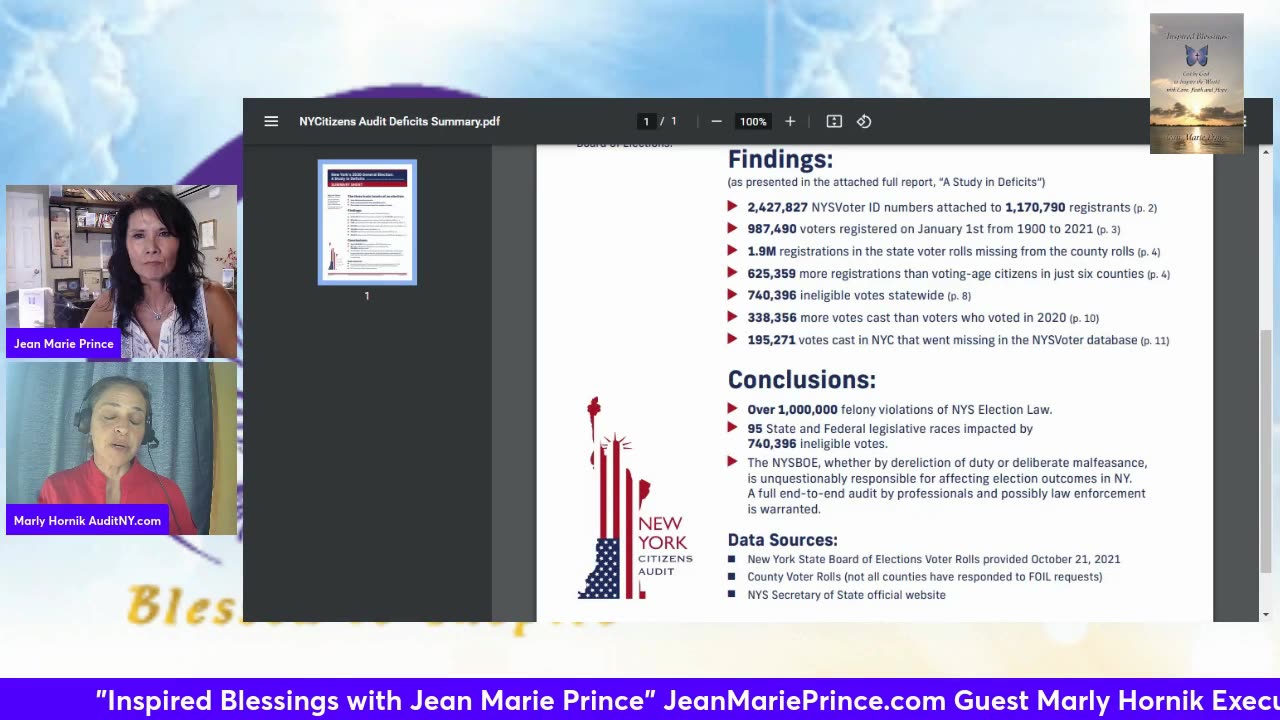Click the Conclusions heading
Image resolution: width=1280 pixels, height=720 pixels.
pyautogui.click(x=802, y=380)
